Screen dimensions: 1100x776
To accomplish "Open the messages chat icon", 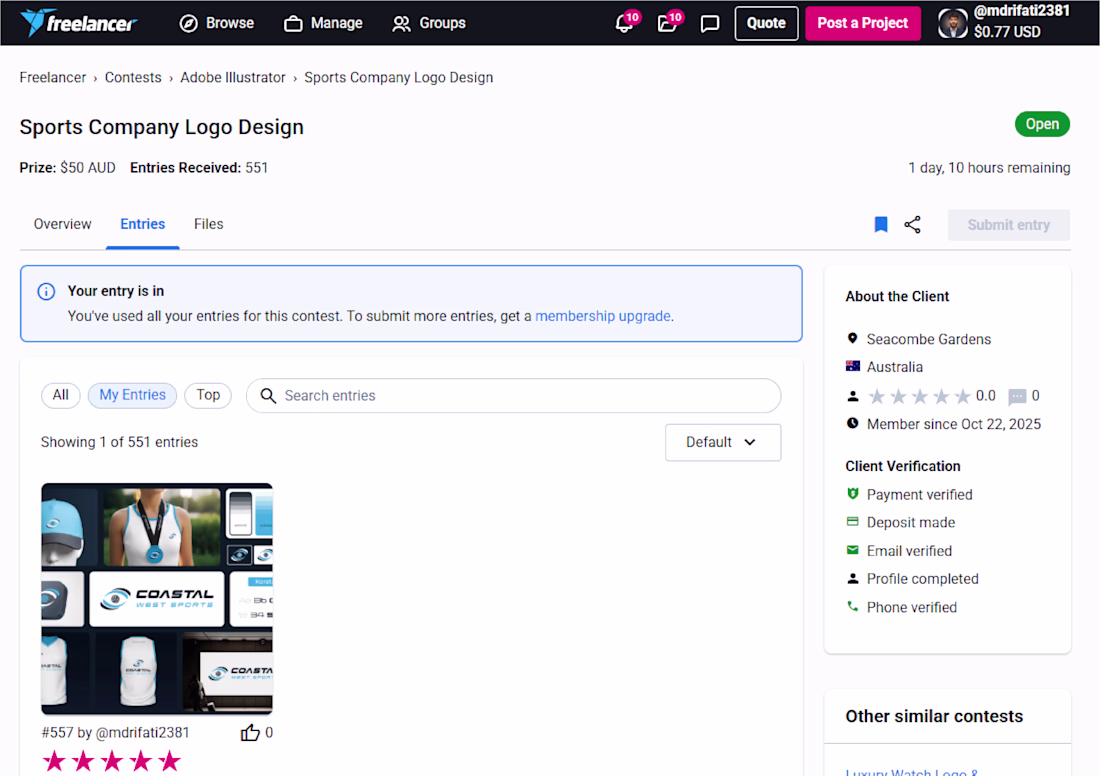I will tap(710, 24).
